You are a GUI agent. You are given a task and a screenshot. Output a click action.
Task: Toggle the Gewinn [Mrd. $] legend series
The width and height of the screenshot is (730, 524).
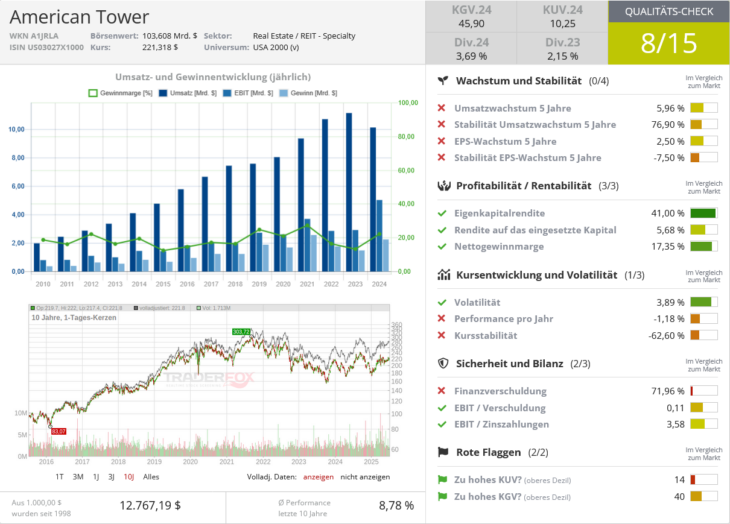(x=308, y=93)
